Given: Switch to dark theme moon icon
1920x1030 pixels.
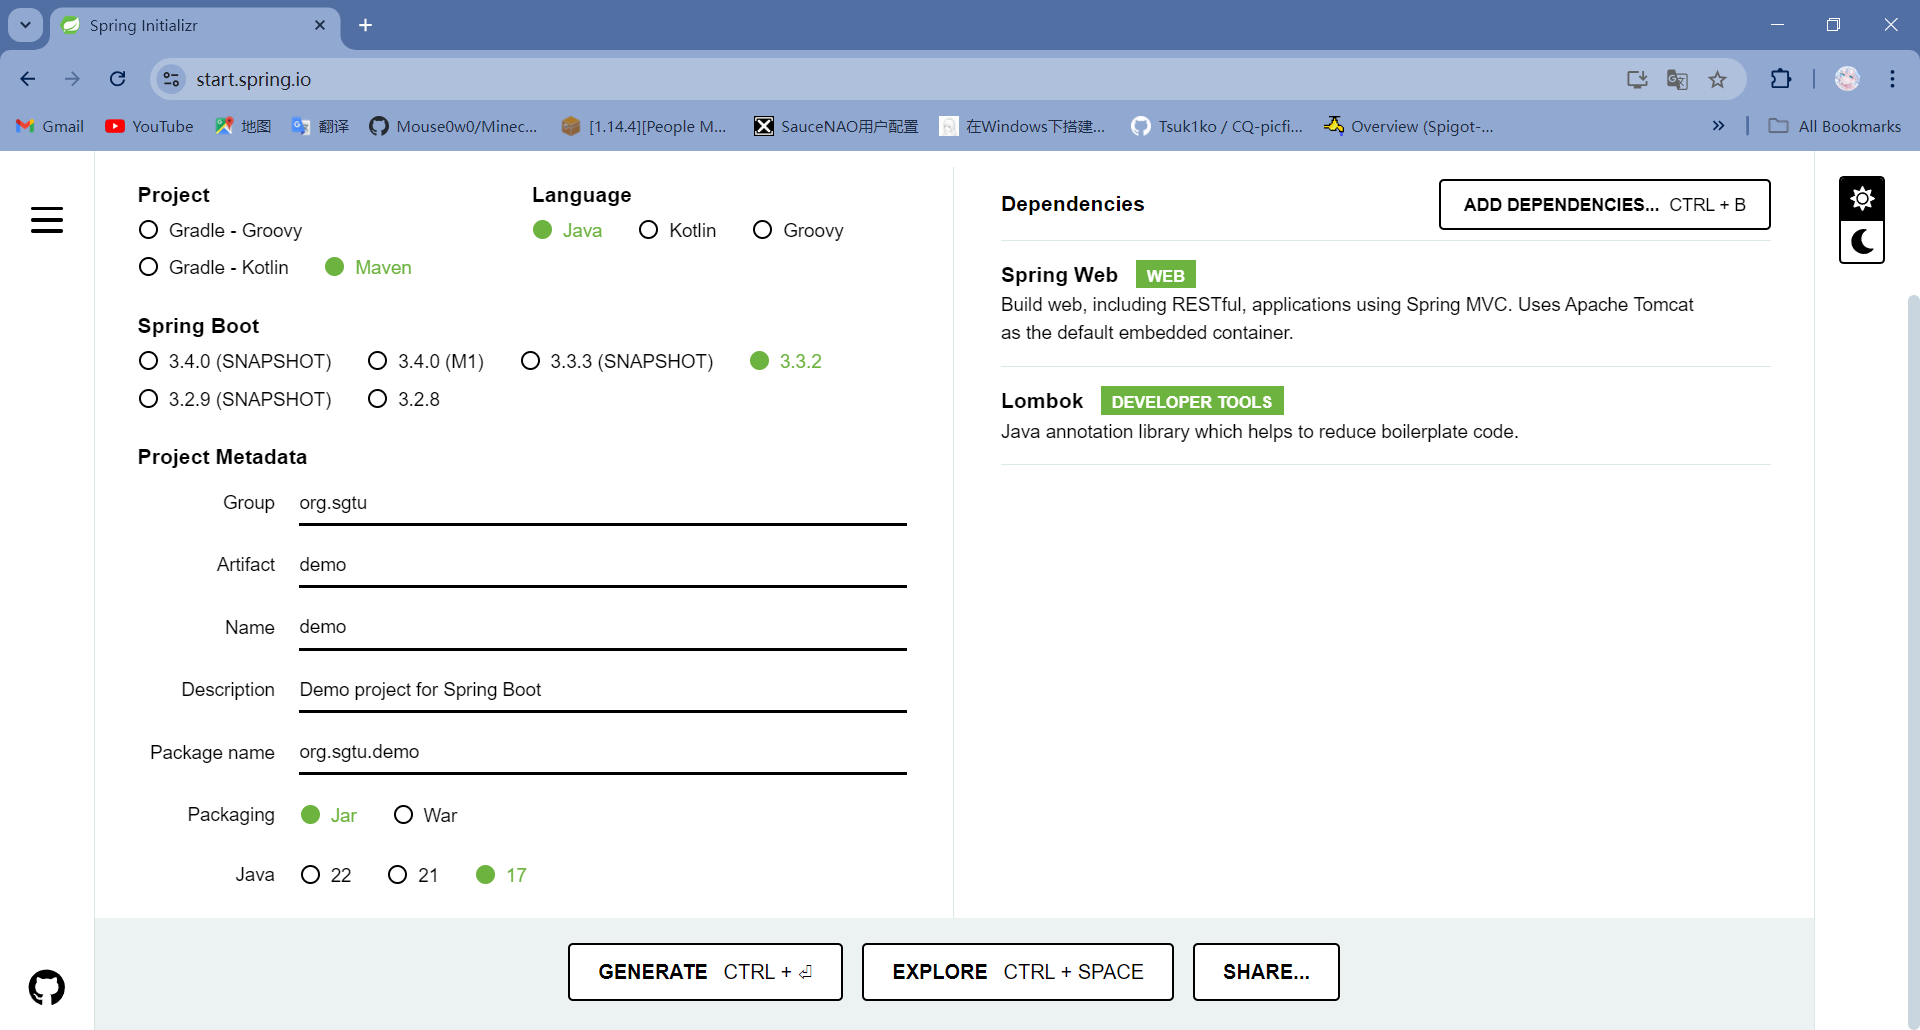Looking at the screenshot, I should [x=1862, y=242].
